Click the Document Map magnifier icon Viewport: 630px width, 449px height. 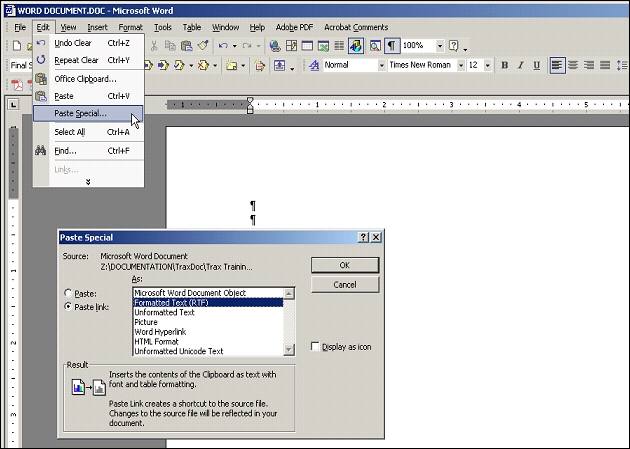click(x=375, y=46)
